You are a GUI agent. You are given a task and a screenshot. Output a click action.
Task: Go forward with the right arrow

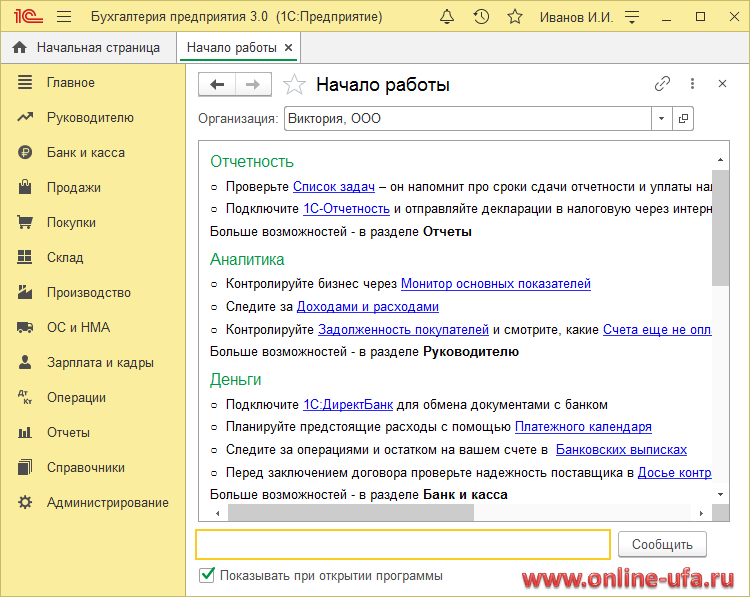pos(253,85)
